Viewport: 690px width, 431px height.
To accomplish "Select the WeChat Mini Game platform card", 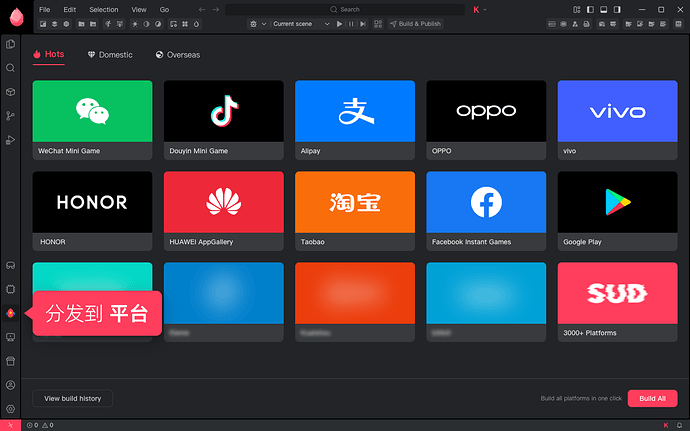I will pyautogui.click(x=92, y=120).
